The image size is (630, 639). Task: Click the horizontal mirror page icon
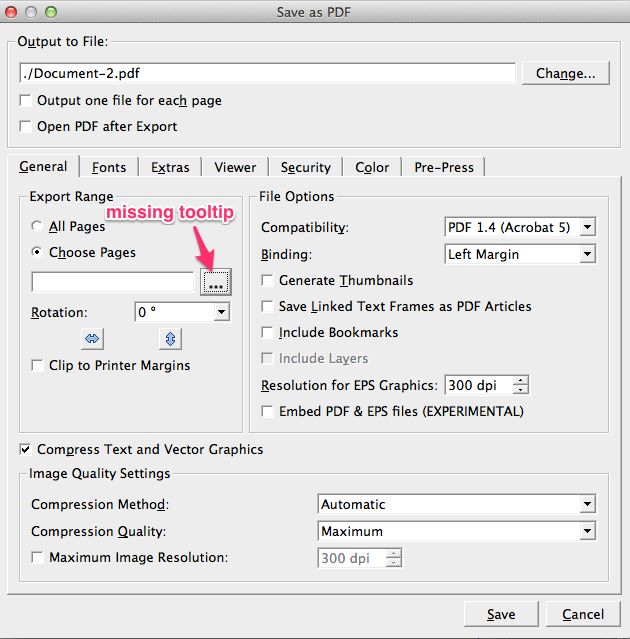(x=93, y=339)
